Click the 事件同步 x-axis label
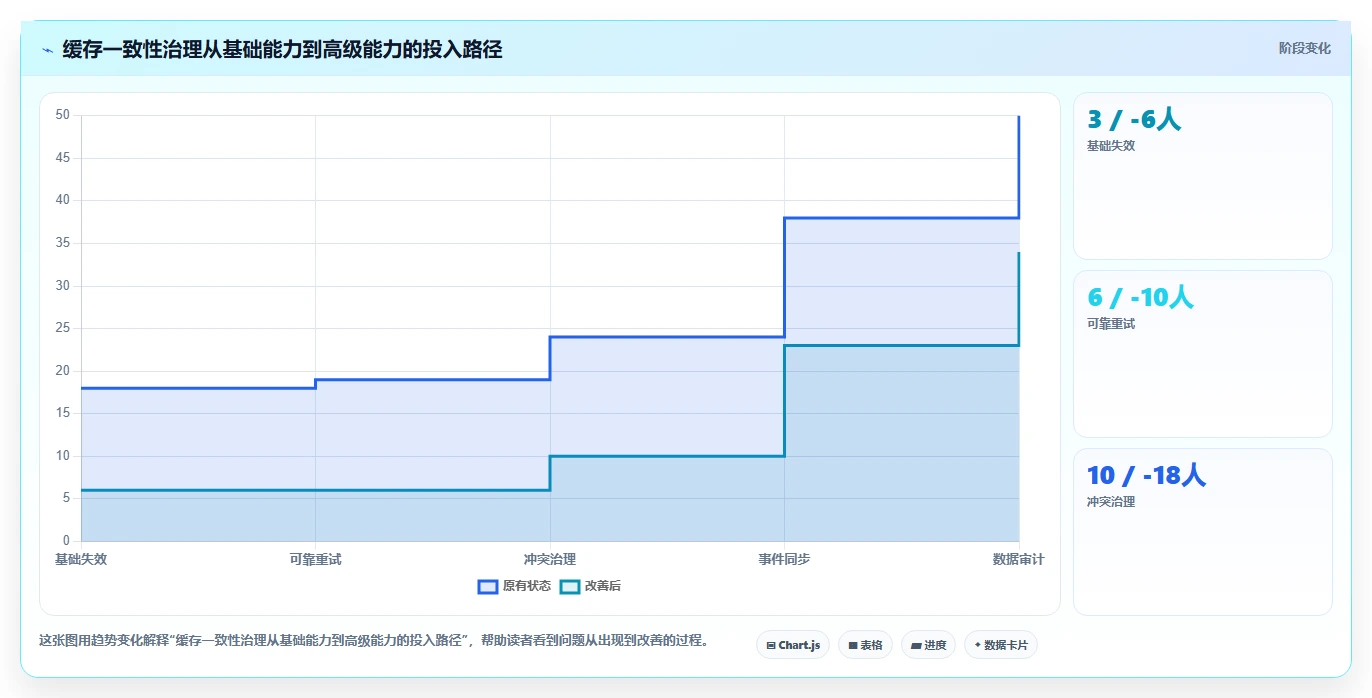This screenshot has height=698, width=1372. [x=784, y=559]
